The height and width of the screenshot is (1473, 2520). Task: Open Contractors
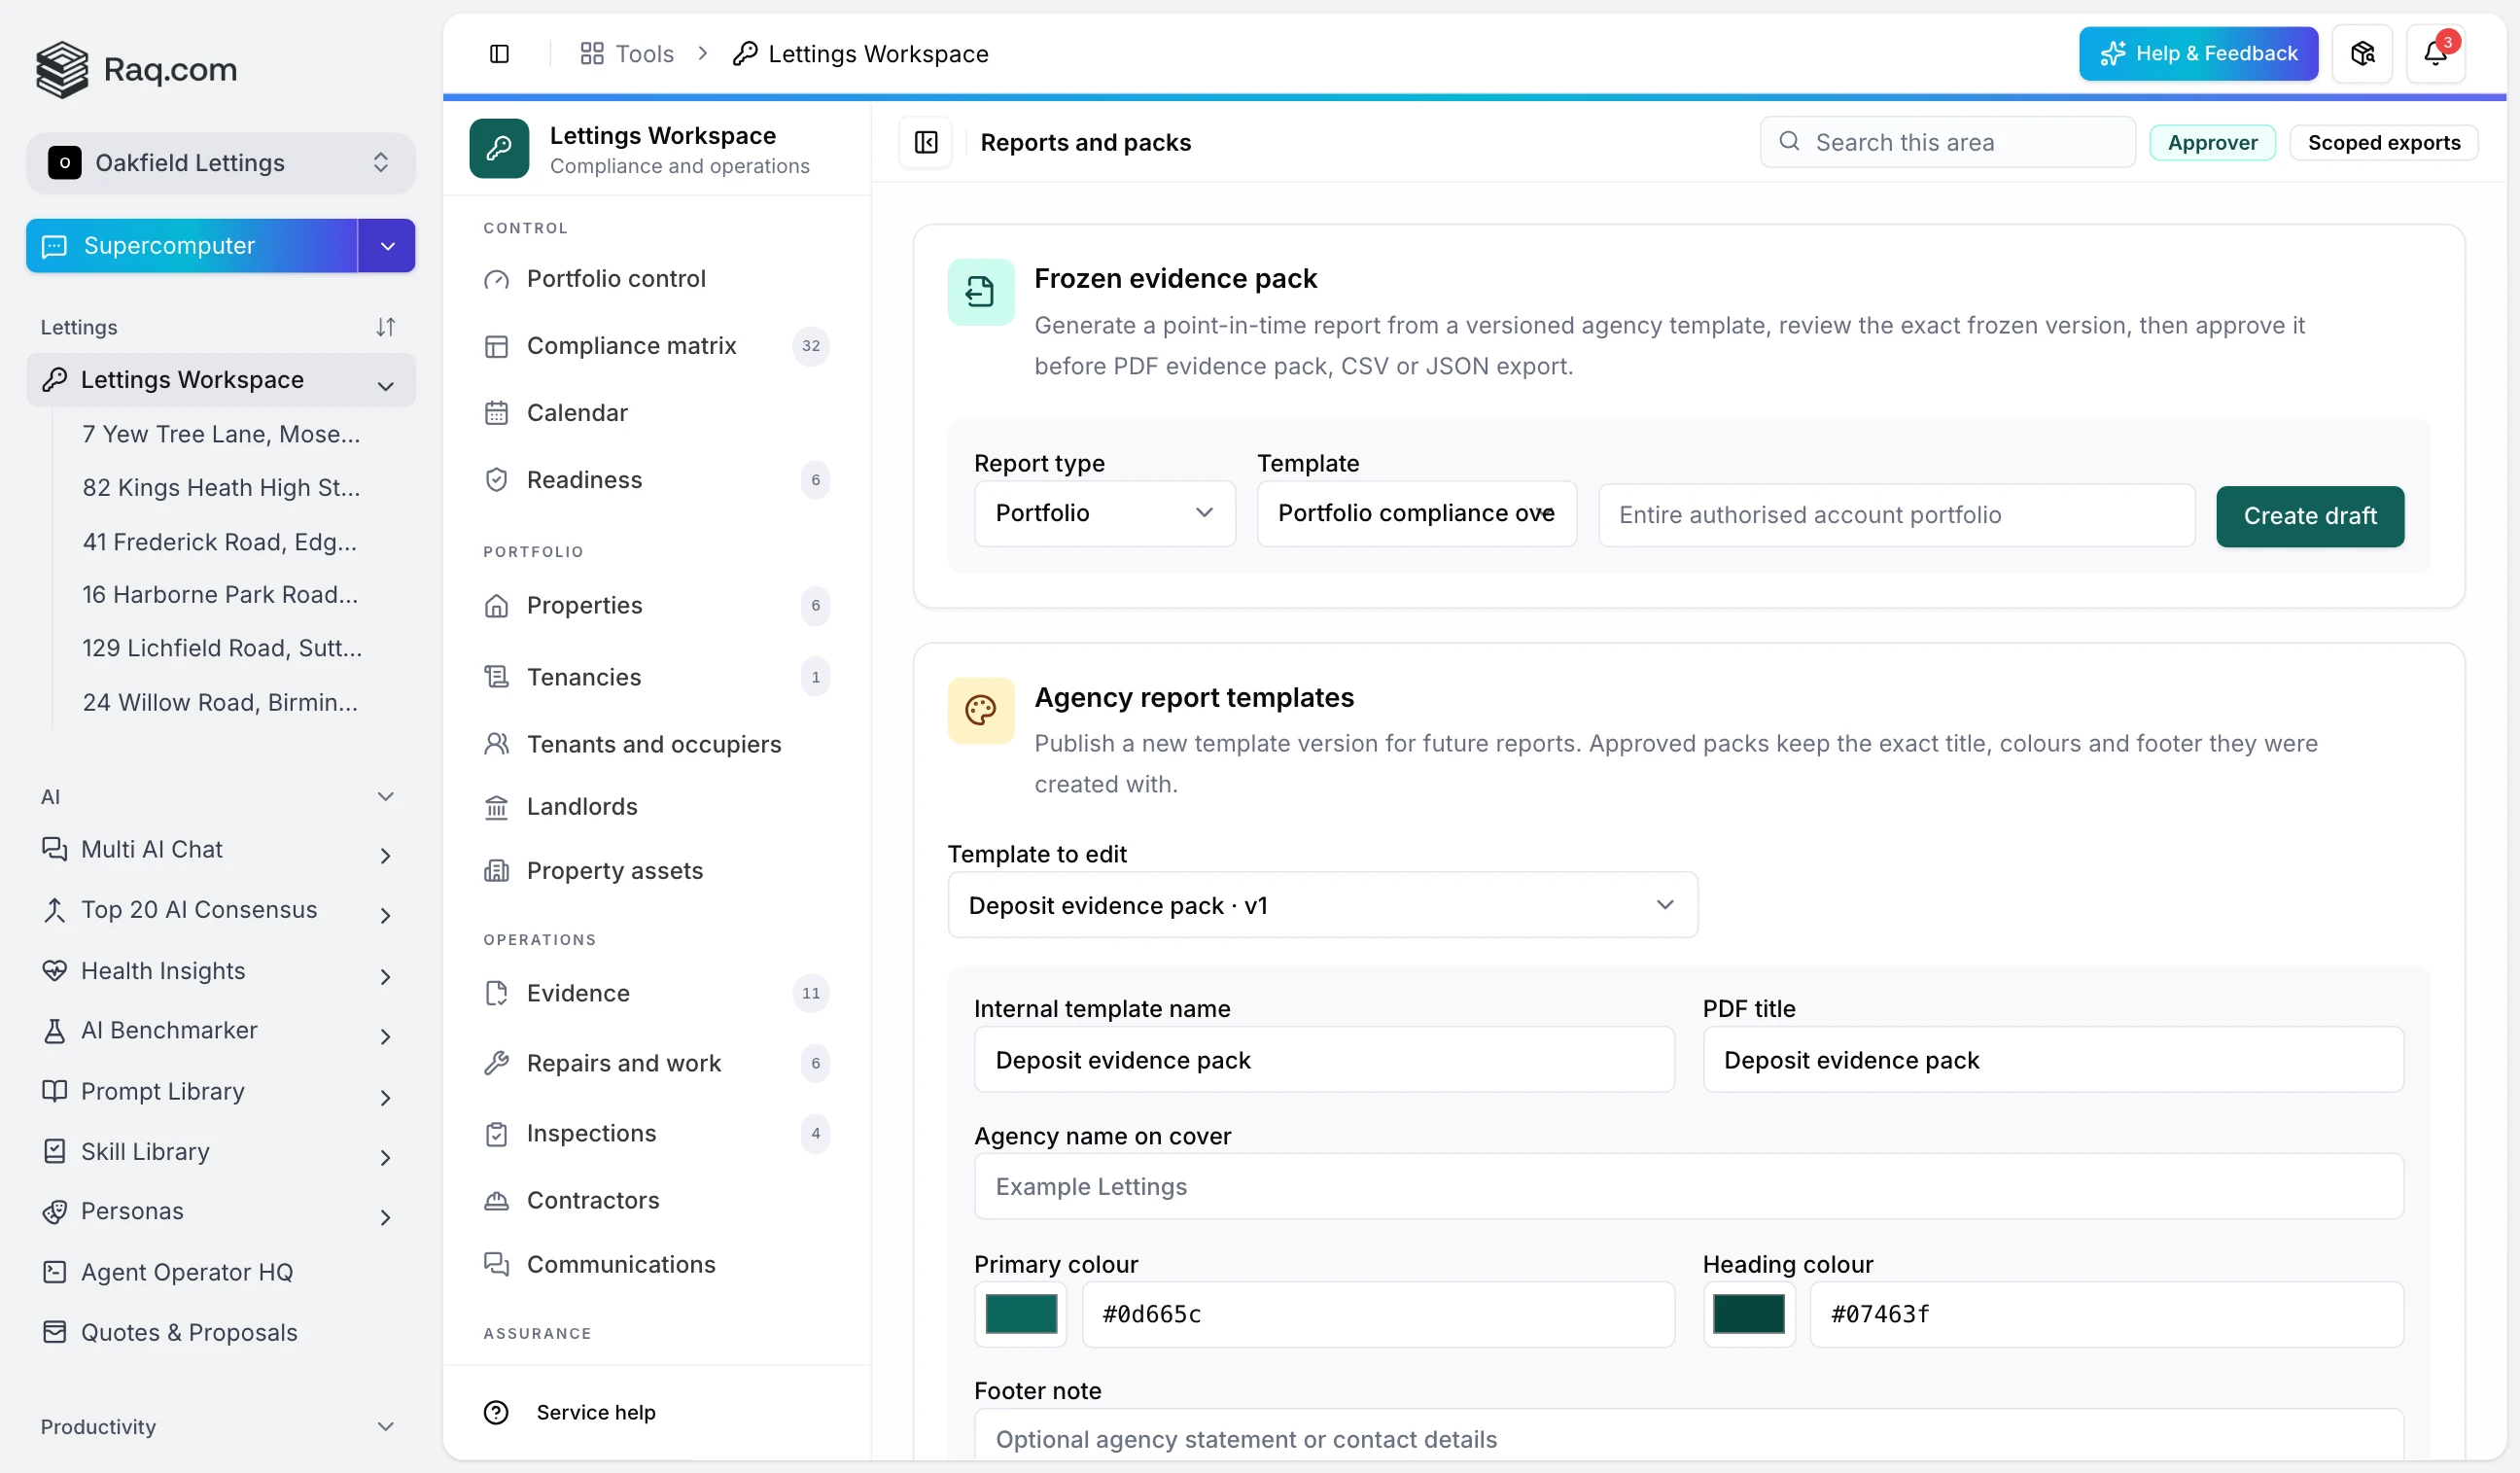pos(656,1200)
